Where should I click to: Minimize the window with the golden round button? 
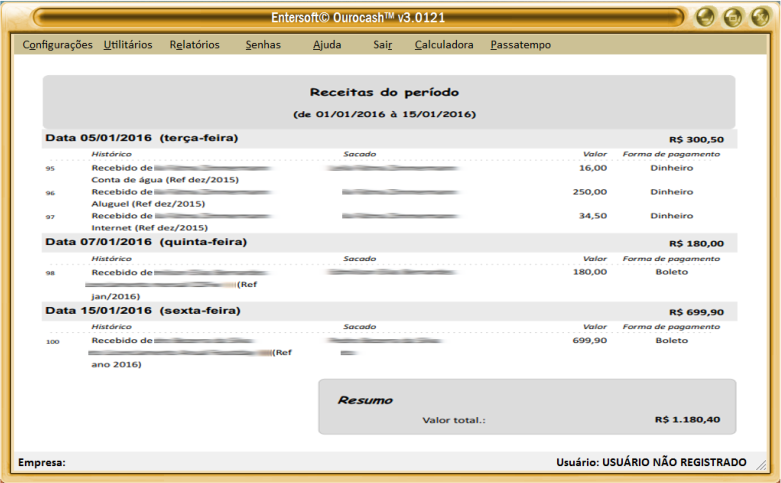(707, 17)
